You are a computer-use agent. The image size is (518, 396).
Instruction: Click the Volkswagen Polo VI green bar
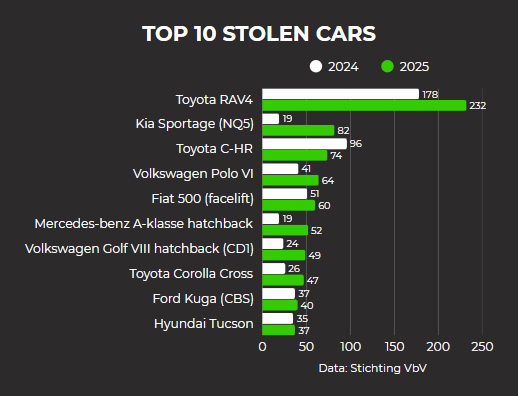click(x=290, y=180)
